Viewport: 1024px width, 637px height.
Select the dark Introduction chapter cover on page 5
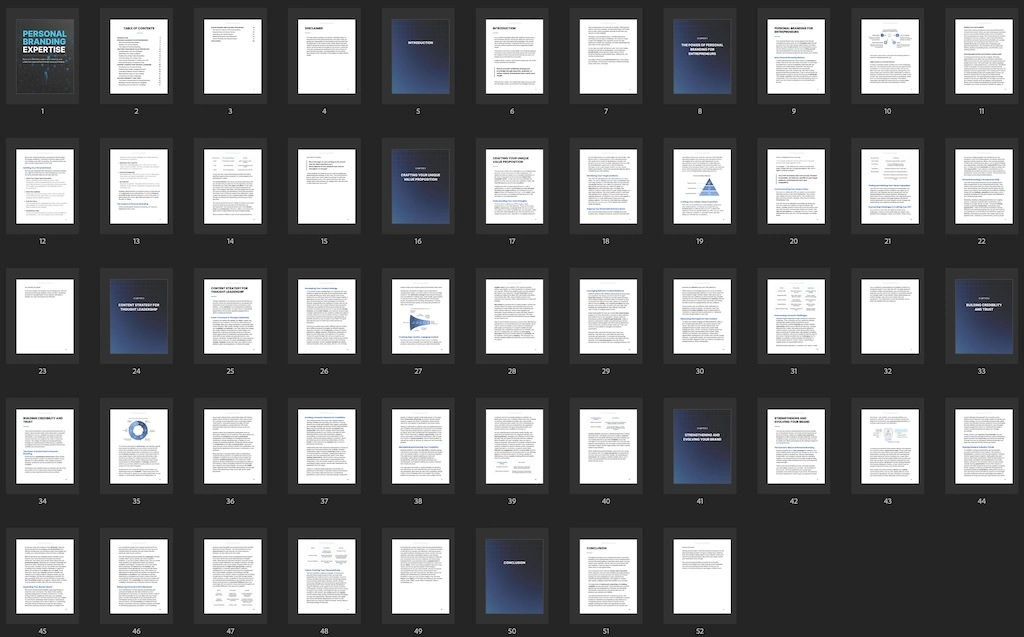click(x=418, y=57)
